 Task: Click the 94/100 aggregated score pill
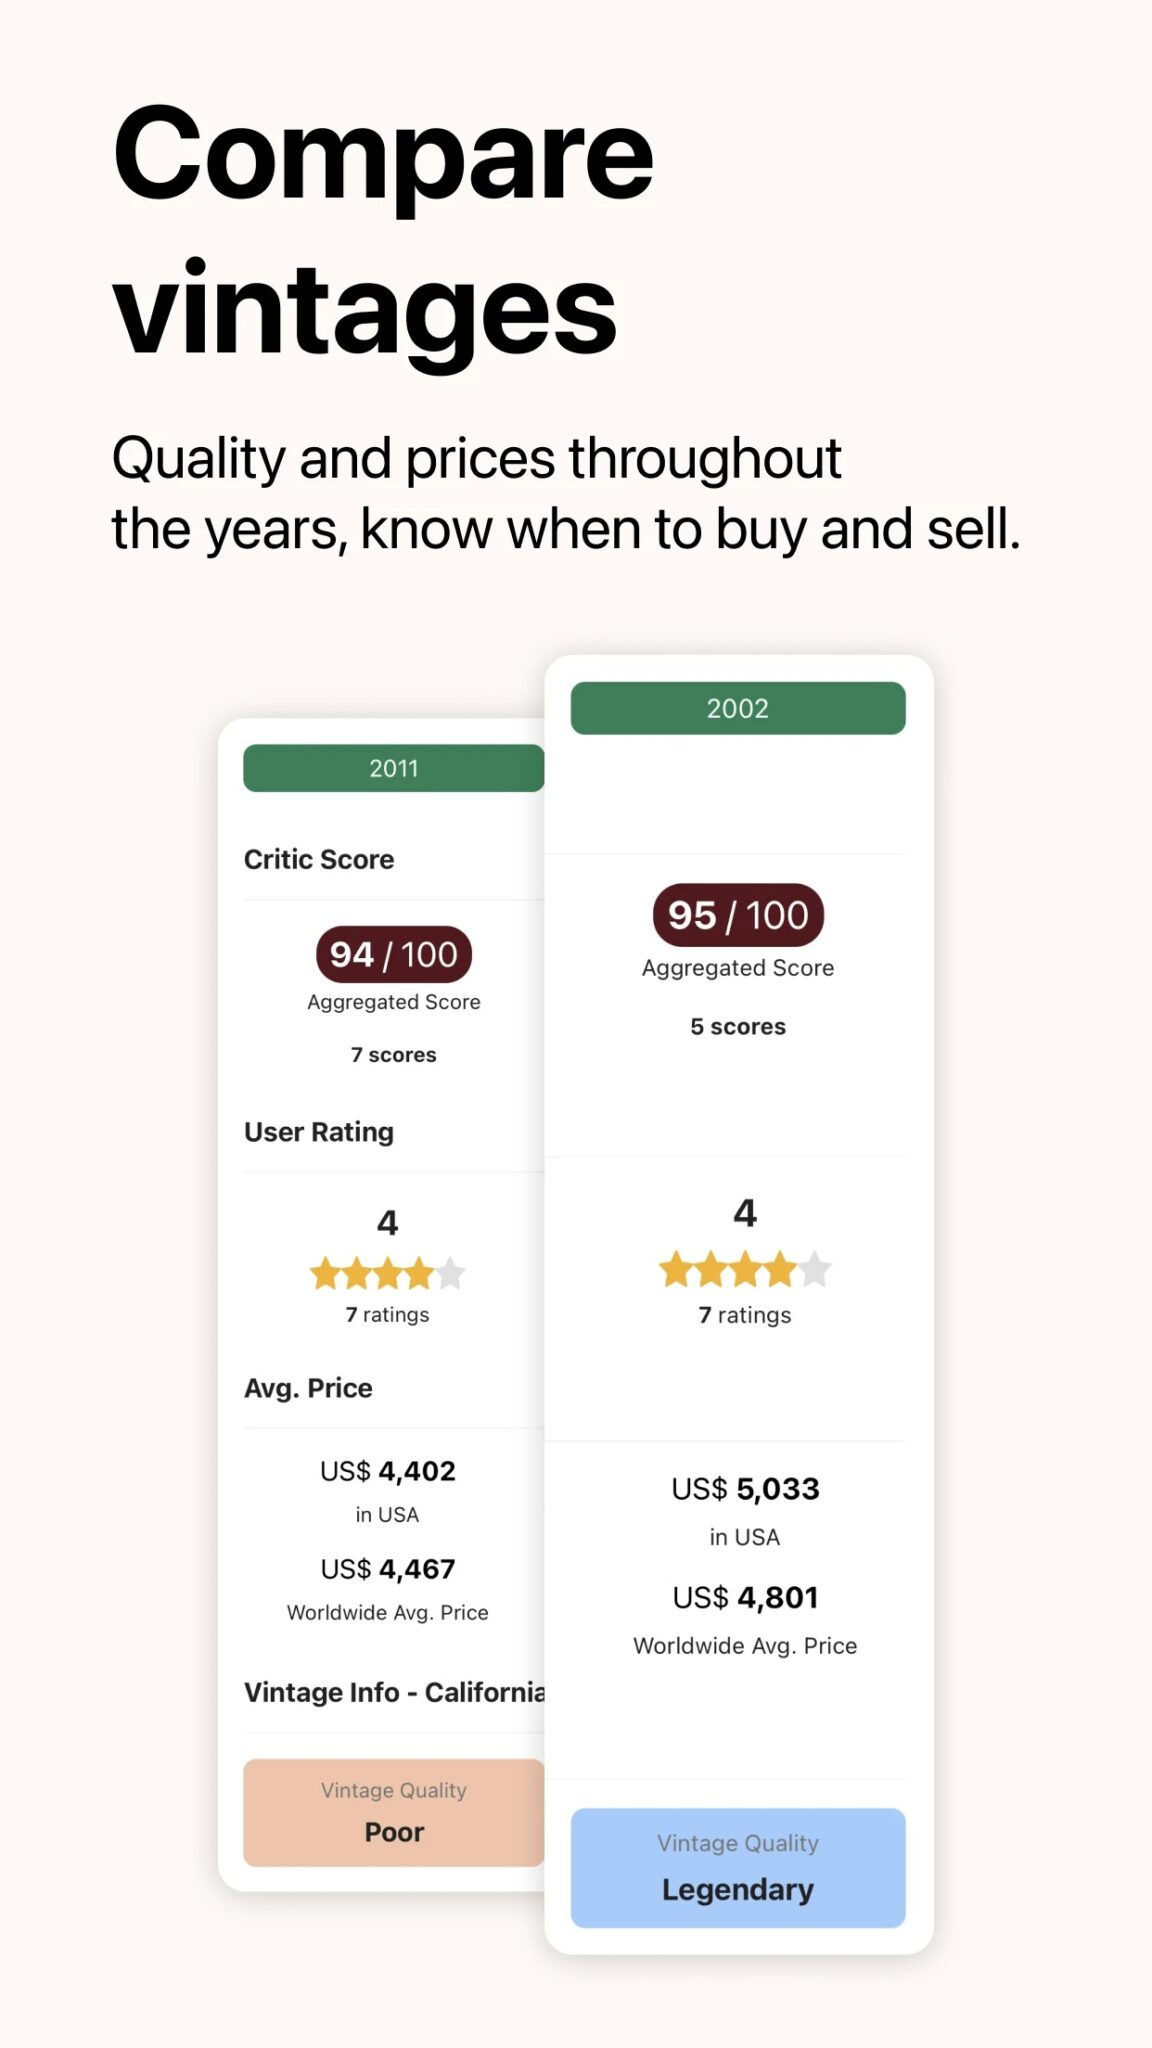coord(393,954)
